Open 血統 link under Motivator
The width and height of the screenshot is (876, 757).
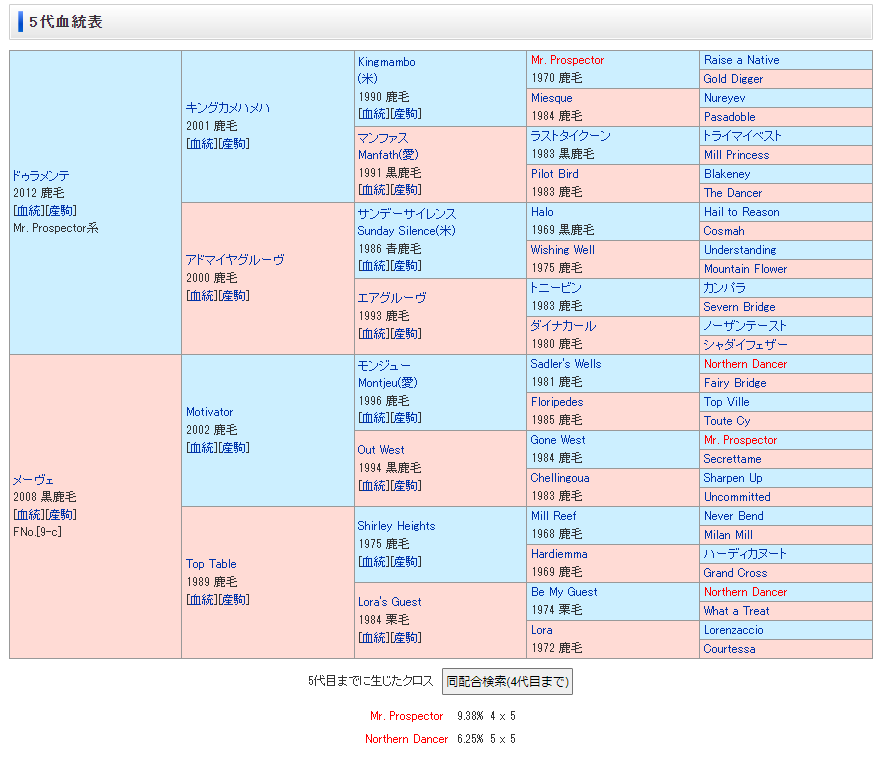[x=200, y=448]
